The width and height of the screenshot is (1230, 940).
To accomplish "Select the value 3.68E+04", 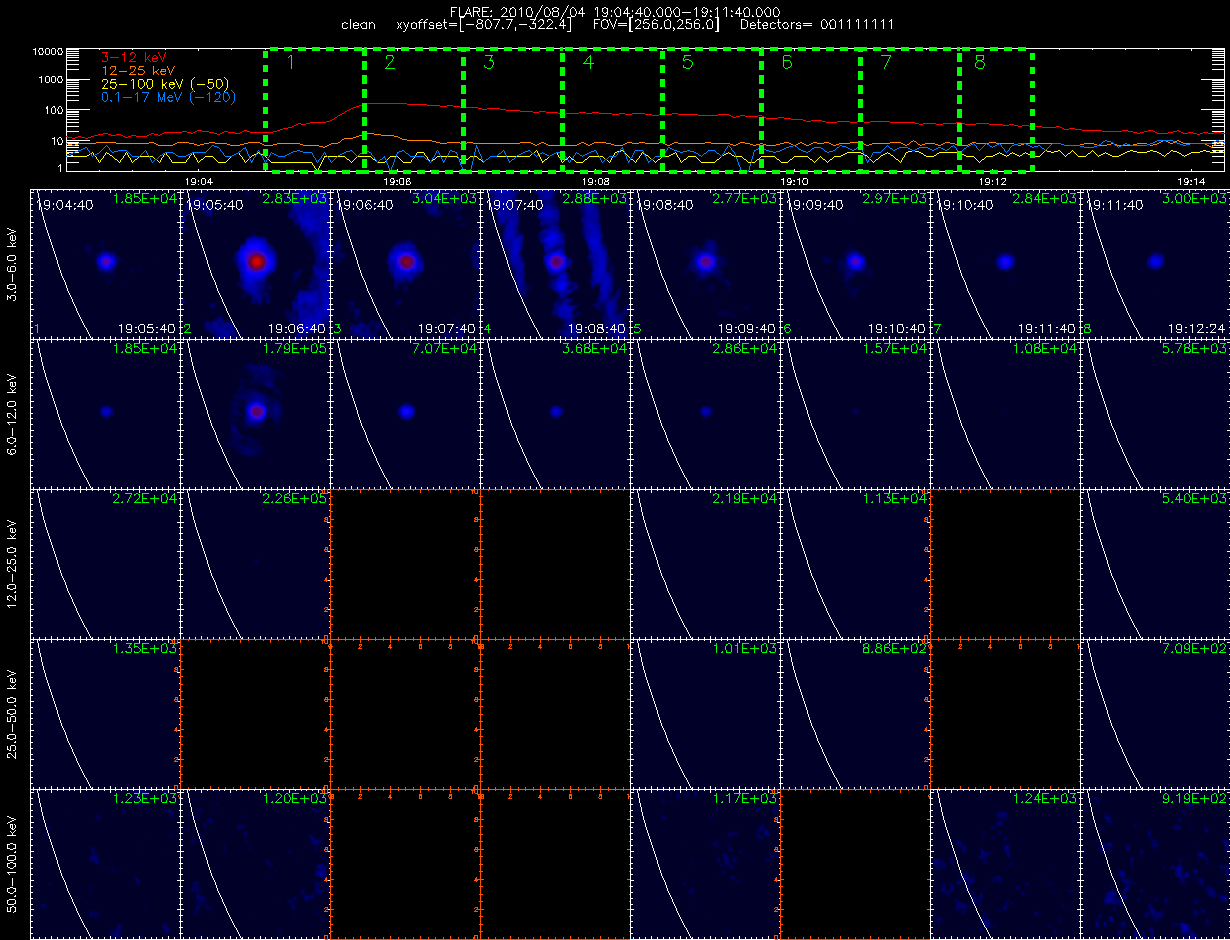I will [594, 348].
